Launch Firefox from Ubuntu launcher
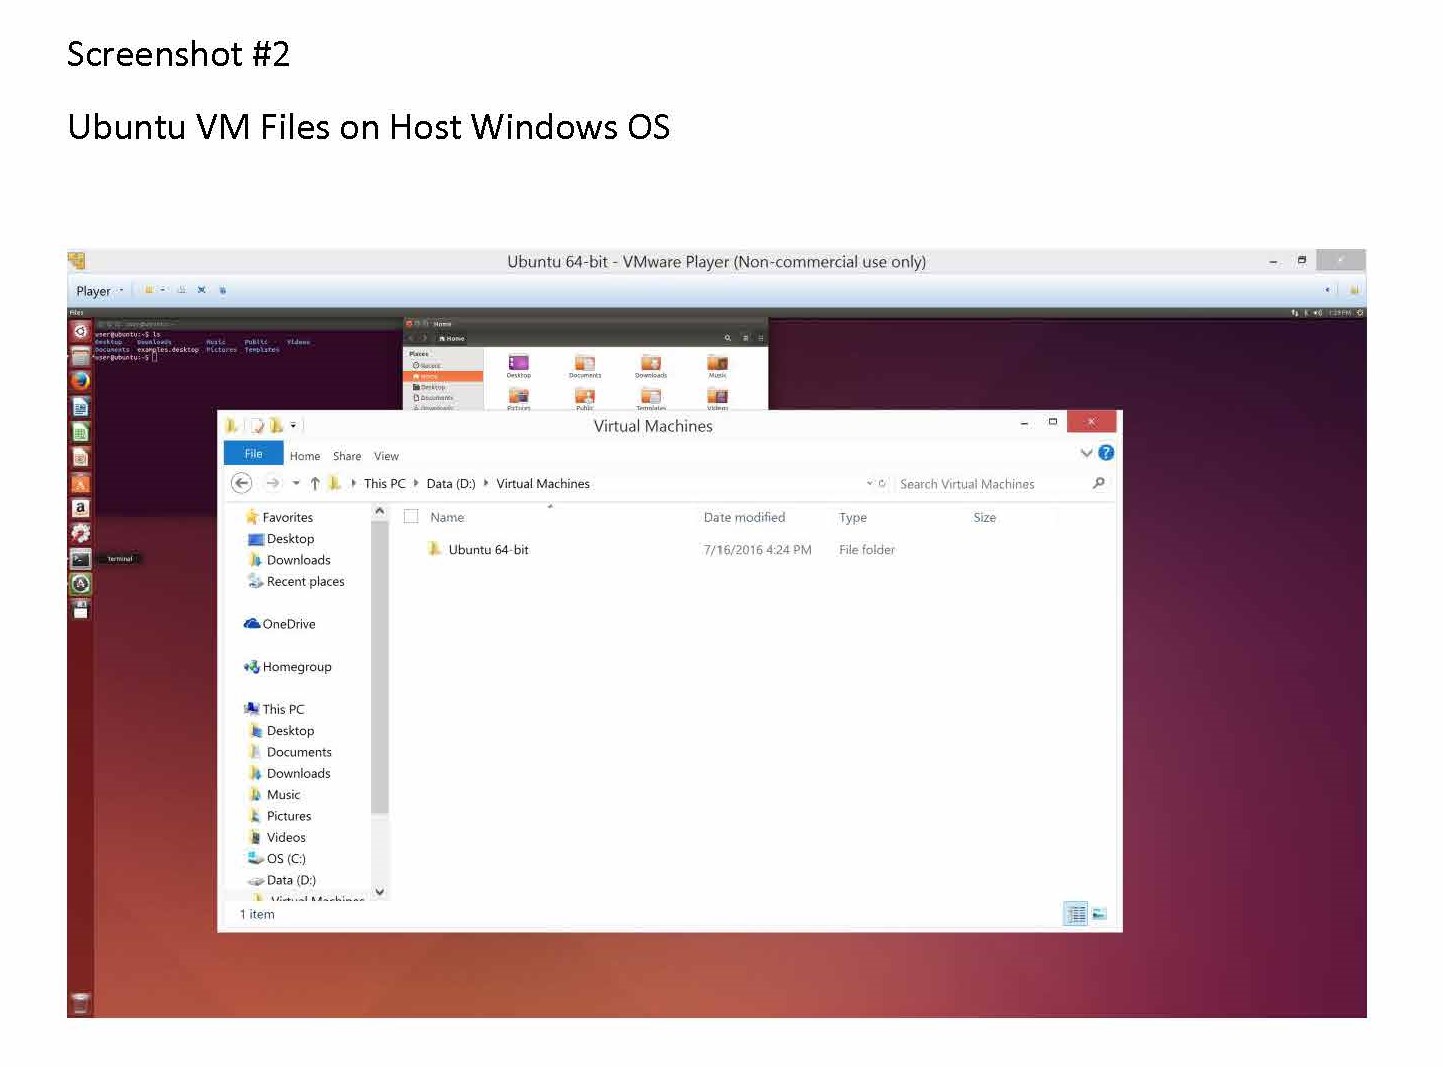The image size is (1443, 1067). 81,381
